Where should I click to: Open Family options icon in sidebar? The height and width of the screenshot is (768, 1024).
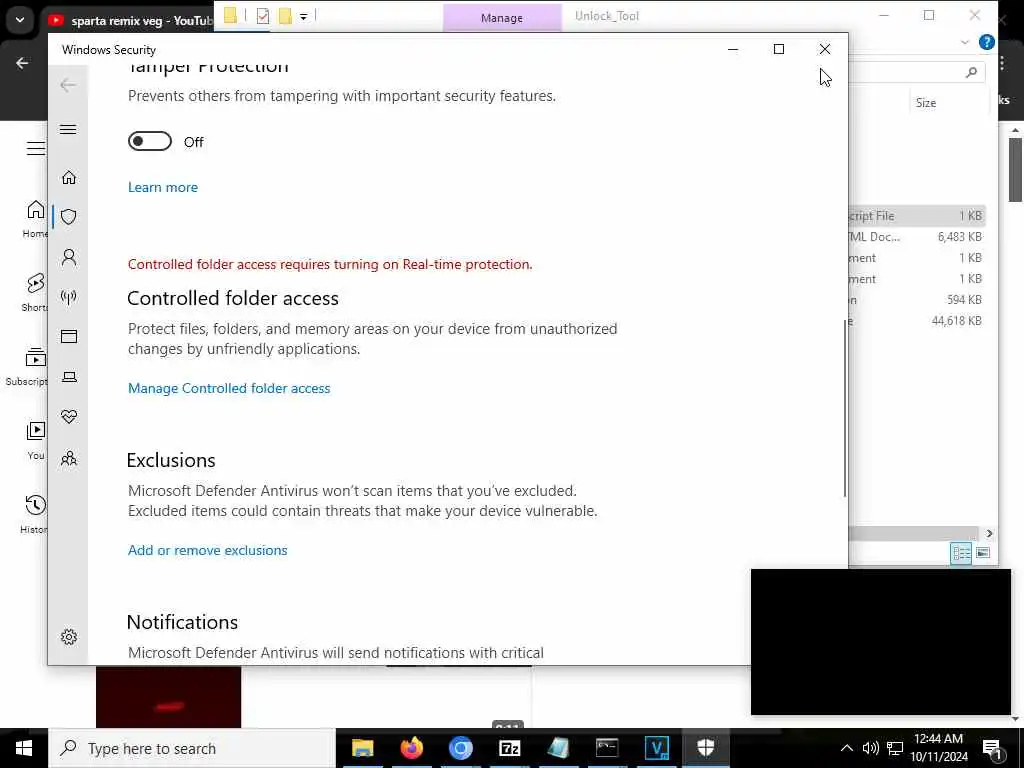tap(69, 458)
